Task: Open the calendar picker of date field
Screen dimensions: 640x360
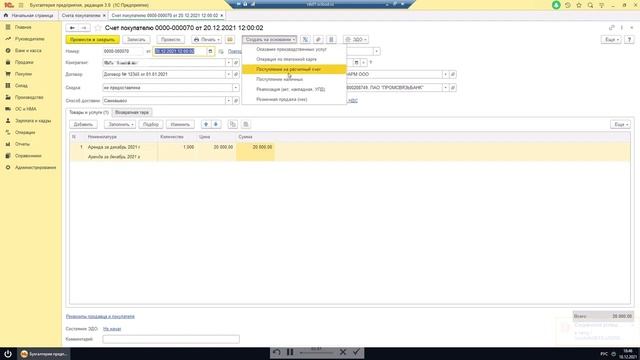Action: pyautogui.click(x=210, y=51)
